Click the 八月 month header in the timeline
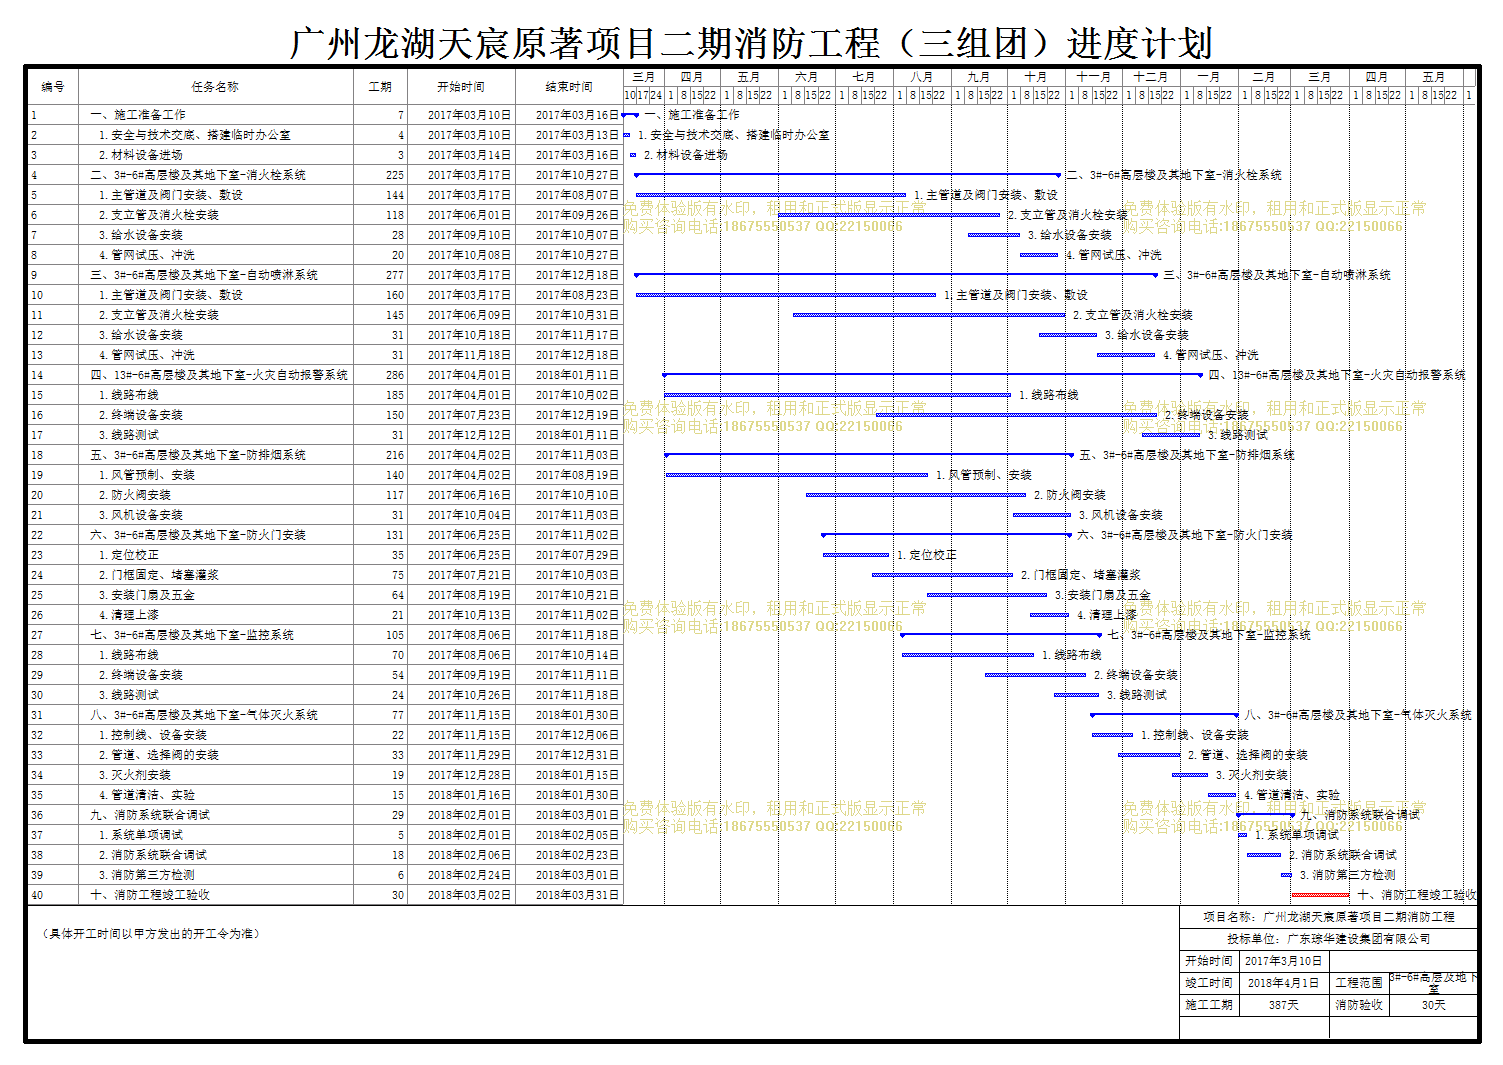The image size is (1503, 1065). tap(921, 77)
